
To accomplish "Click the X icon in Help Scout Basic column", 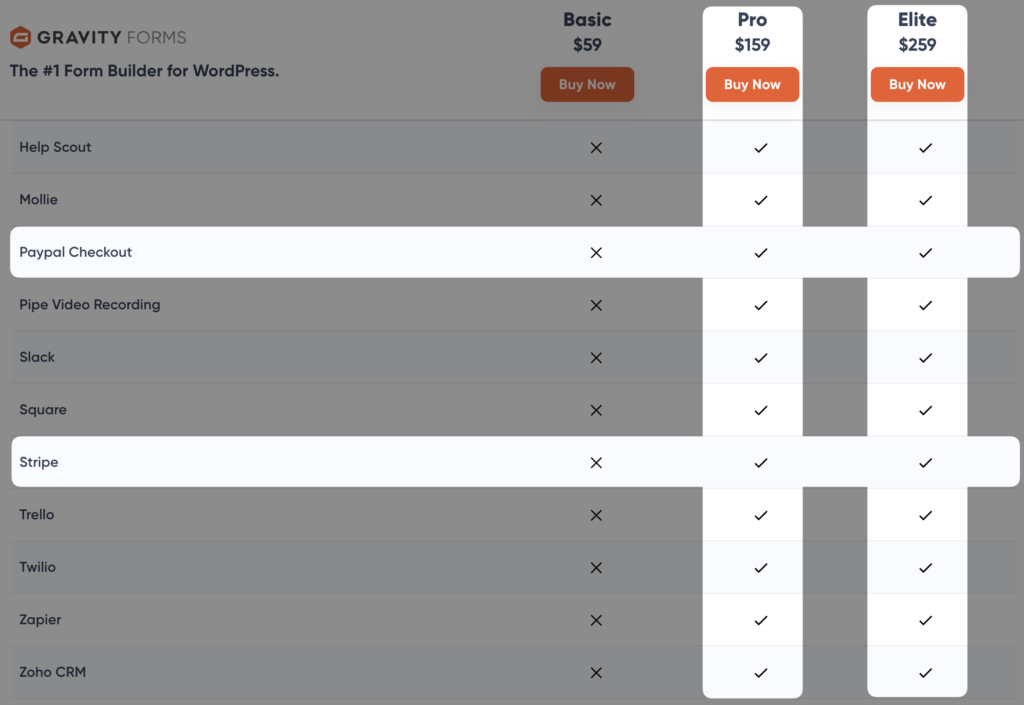I will click(x=596, y=148).
